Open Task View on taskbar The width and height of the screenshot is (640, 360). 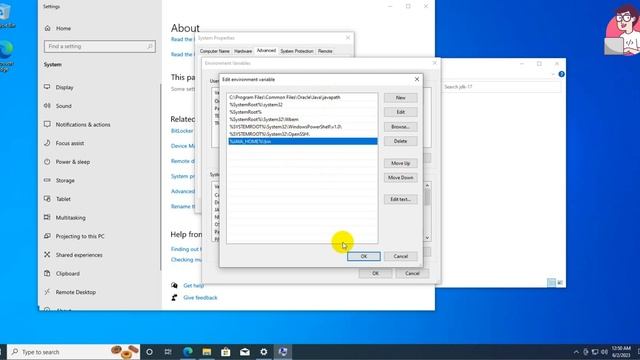pos(168,352)
